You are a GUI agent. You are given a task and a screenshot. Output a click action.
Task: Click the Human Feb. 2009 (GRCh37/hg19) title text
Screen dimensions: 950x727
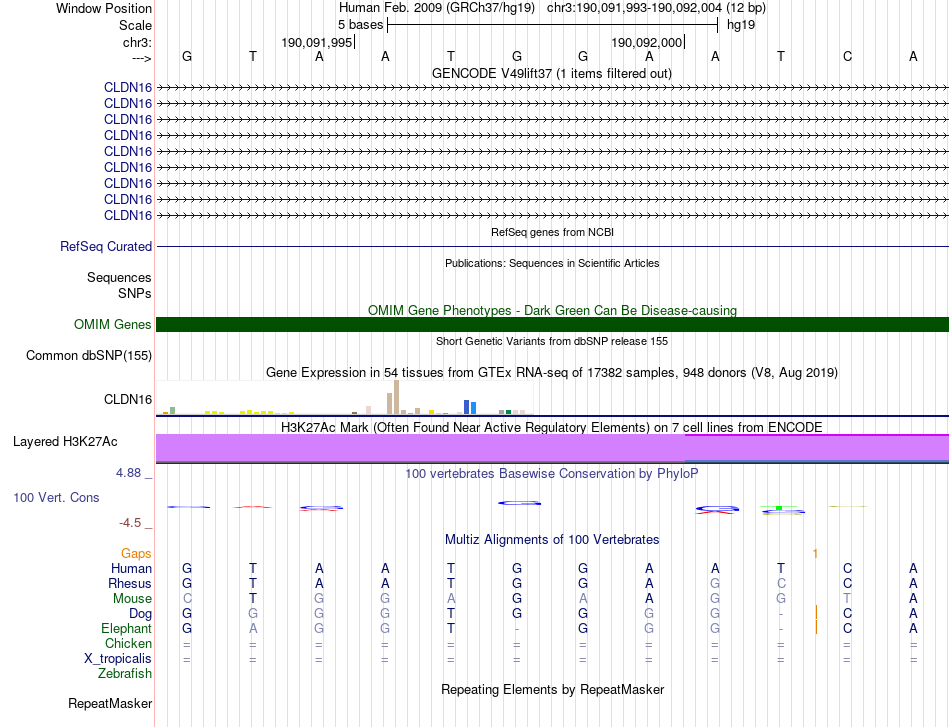click(x=437, y=8)
